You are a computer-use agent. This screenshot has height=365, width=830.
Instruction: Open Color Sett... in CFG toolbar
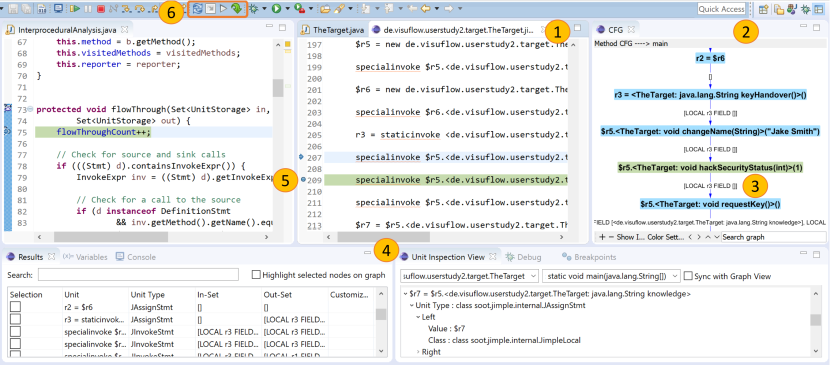click(x=666, y=237)
